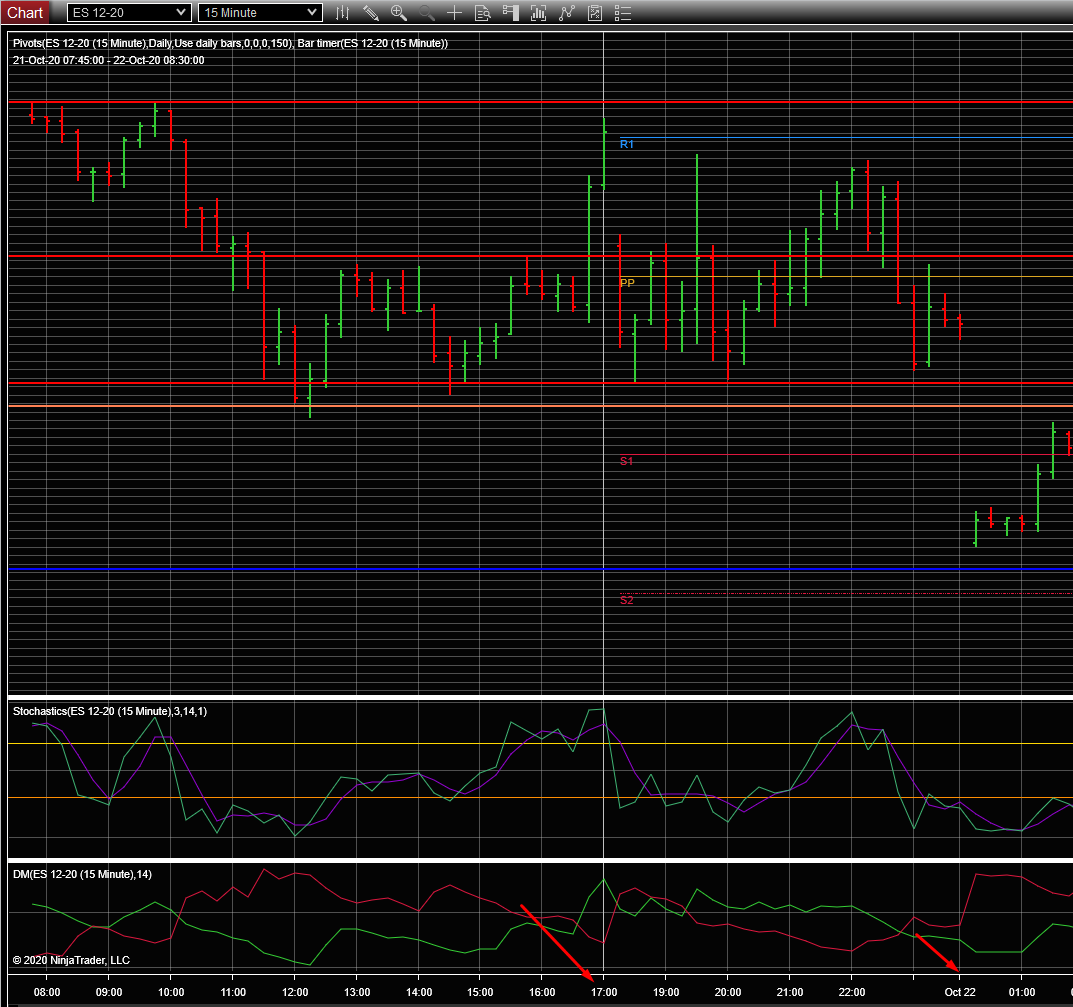Image resolution: width=1073 pixels, height=1007 pixels.
Task: Select the R1 pivot level label
Action: click(x=627, y=144)
